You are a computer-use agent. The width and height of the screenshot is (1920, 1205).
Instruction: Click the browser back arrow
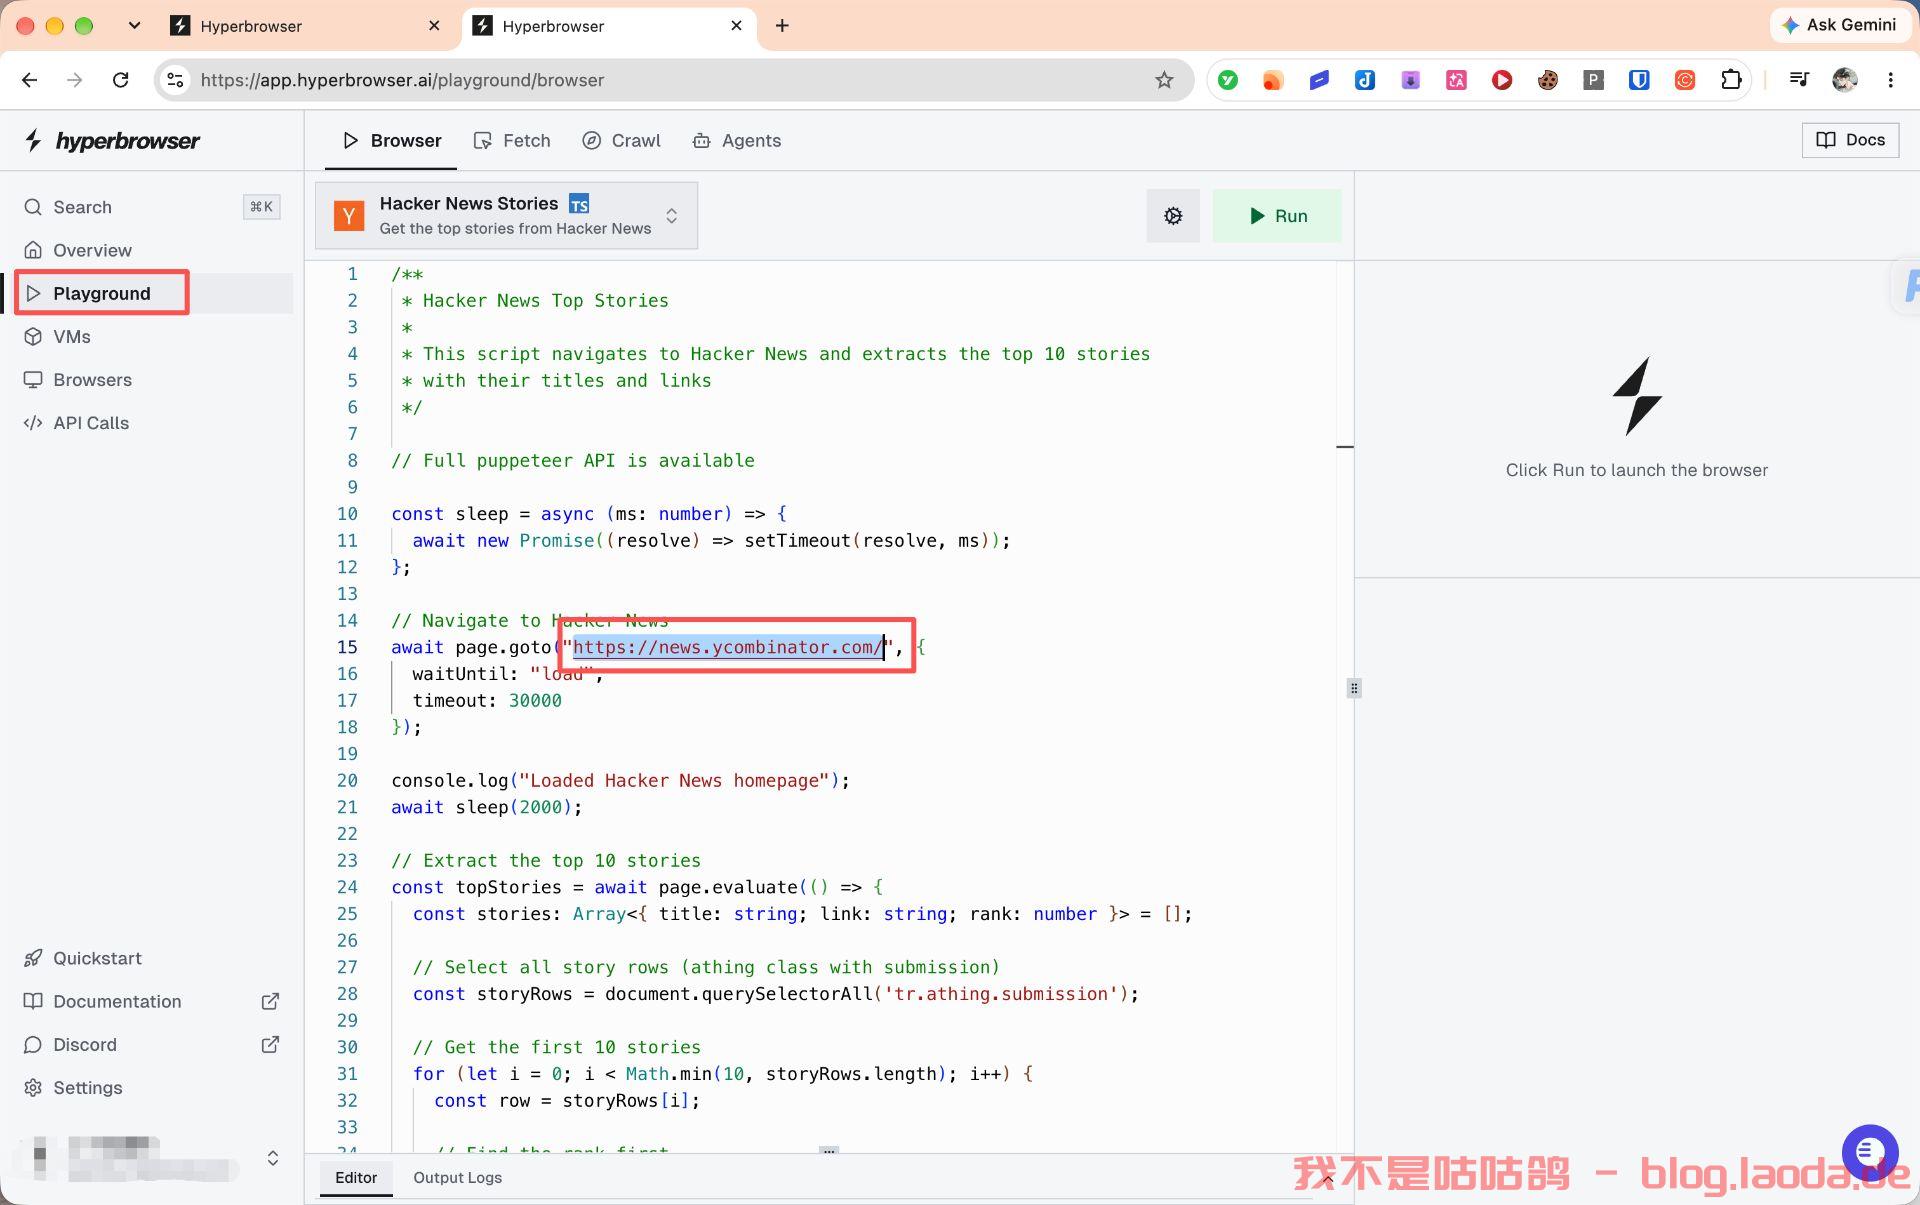pos(30,80)
